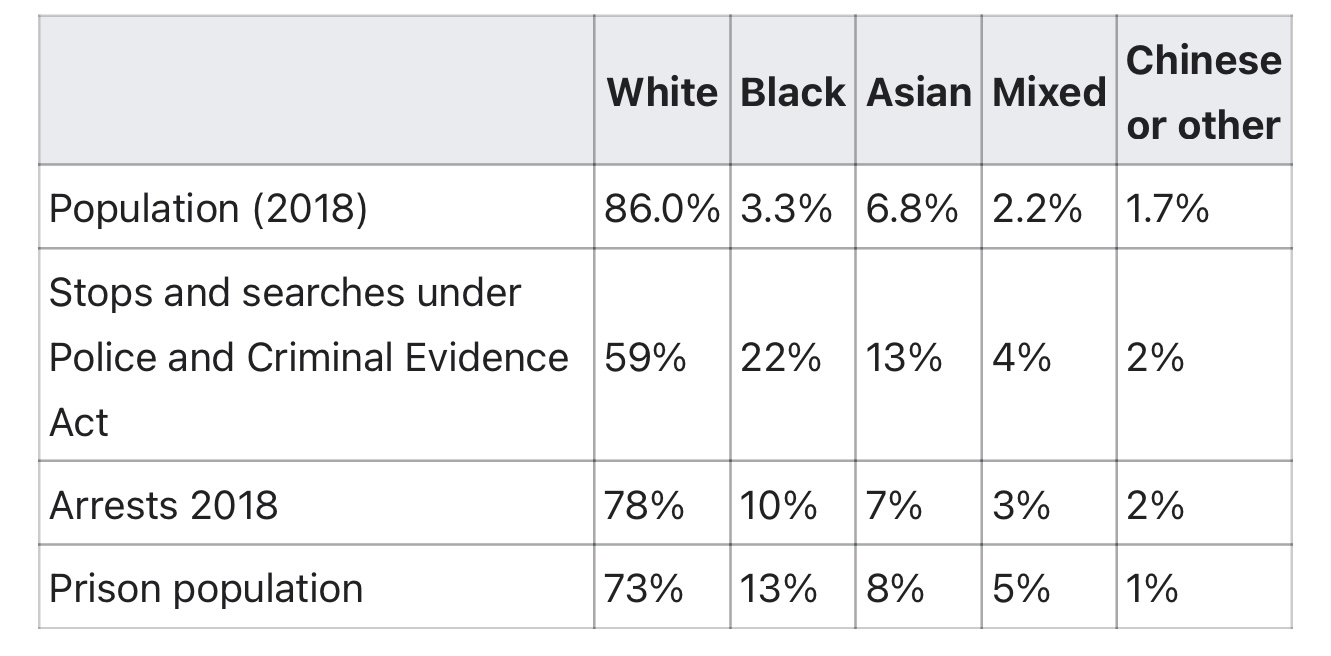The width and height of the screenshot is (1331, 656).
Task: Select the Prison population row label
Action: [206, 588]
